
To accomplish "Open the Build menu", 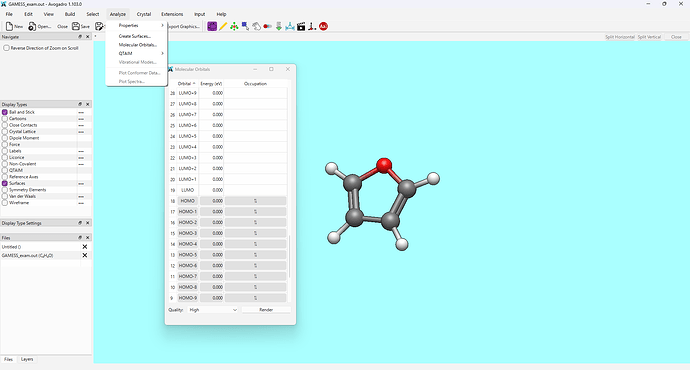I will pos(70,14).
